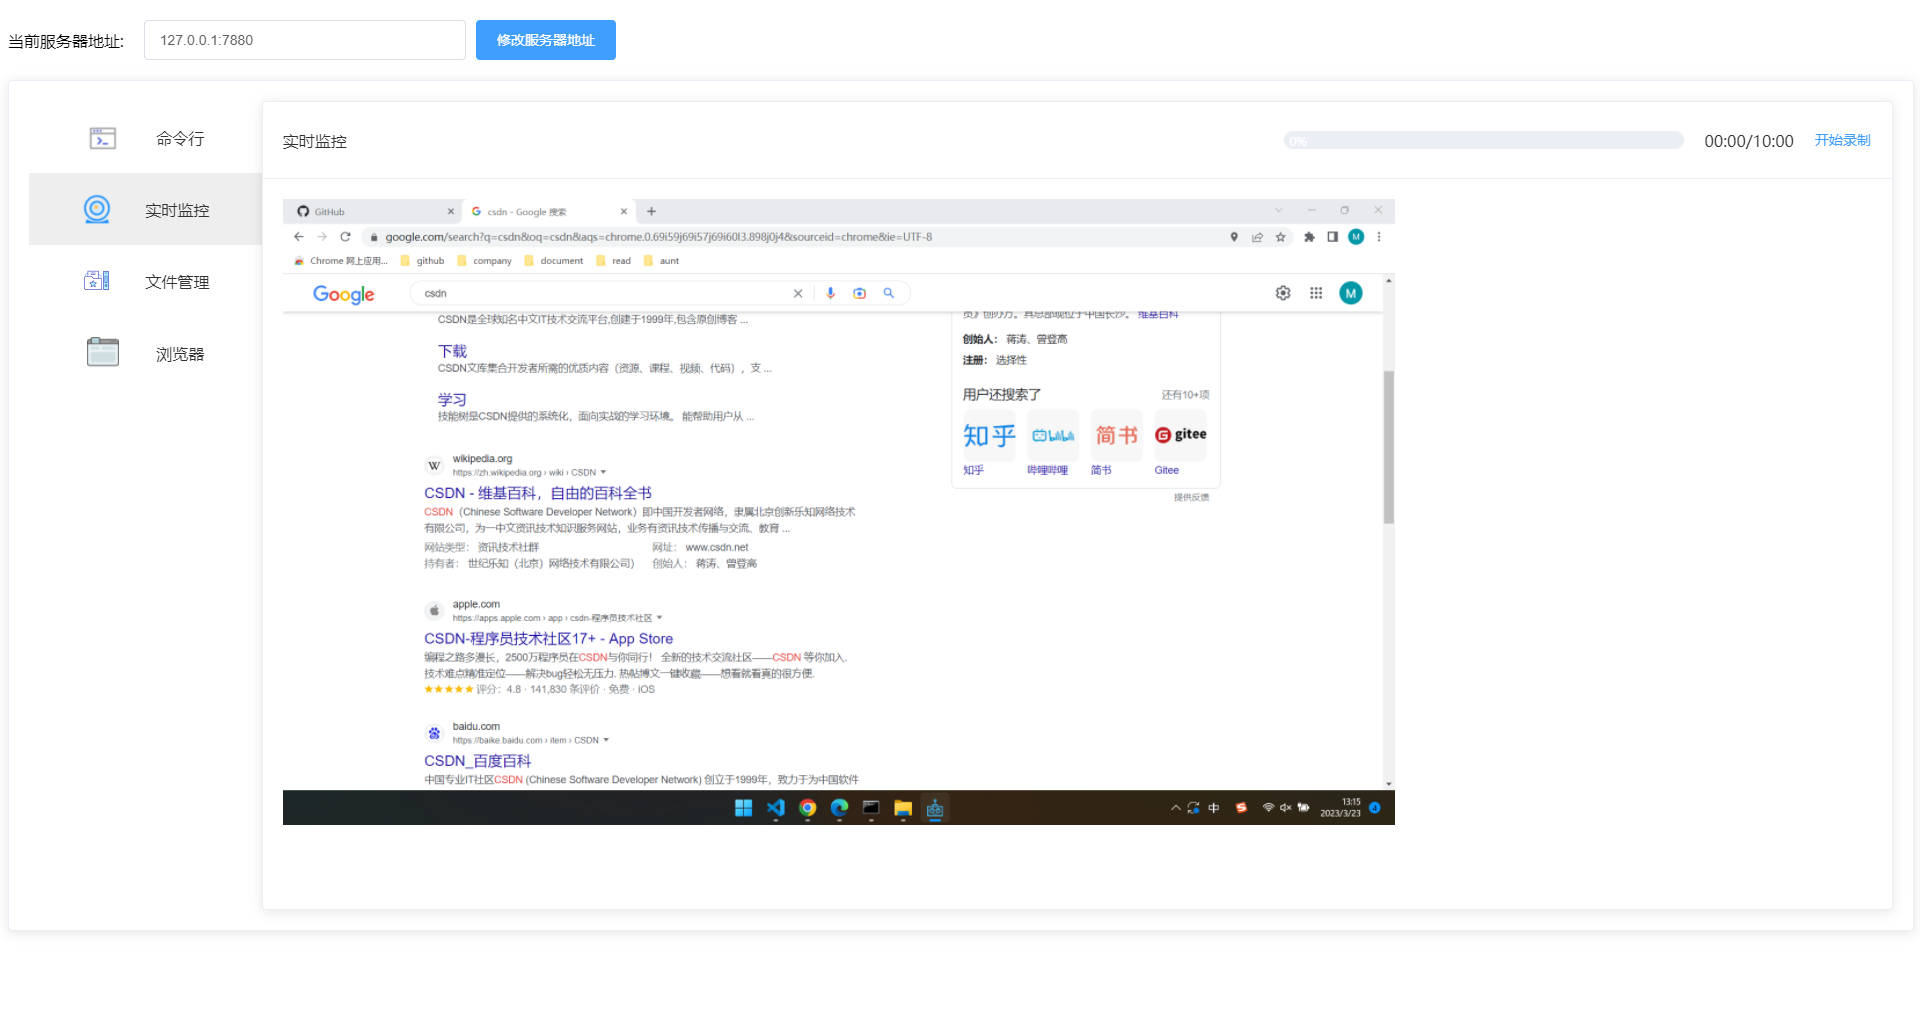This screenshot has height=1009, width=1920.
Task: Open the aunt bookmark folder
Action: 662,261
